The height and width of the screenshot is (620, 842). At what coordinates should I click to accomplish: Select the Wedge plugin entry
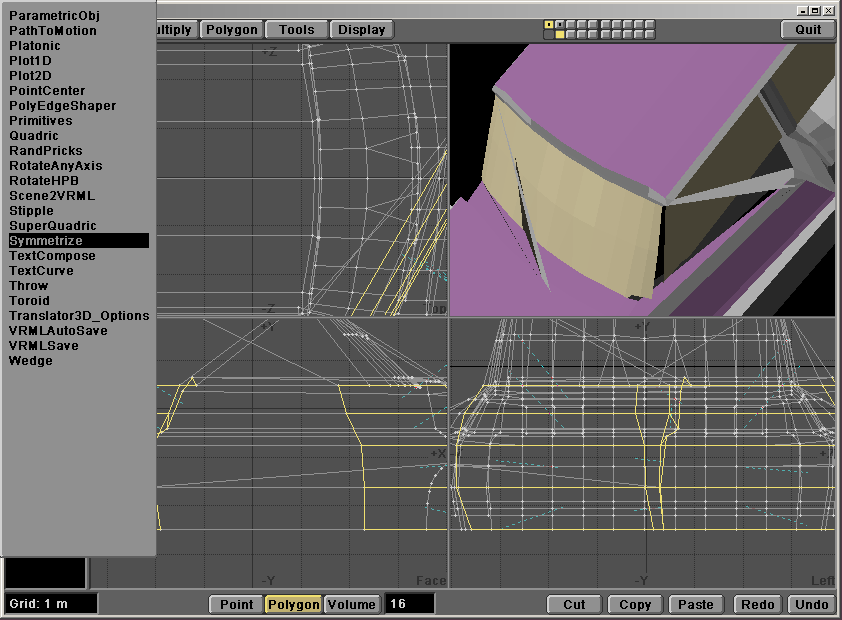(31, 361)
